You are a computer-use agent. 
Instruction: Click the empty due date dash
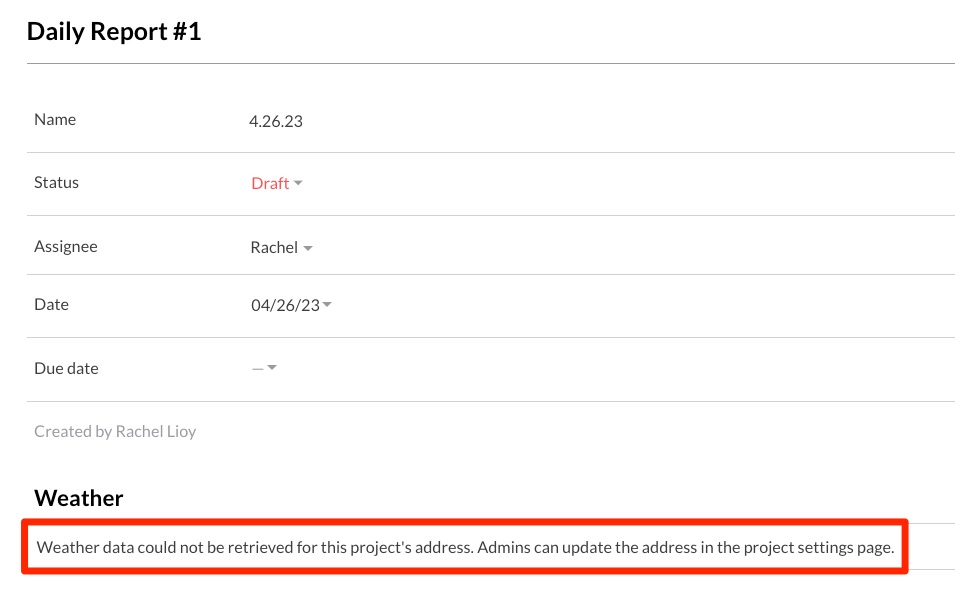[x=258, y=368]
